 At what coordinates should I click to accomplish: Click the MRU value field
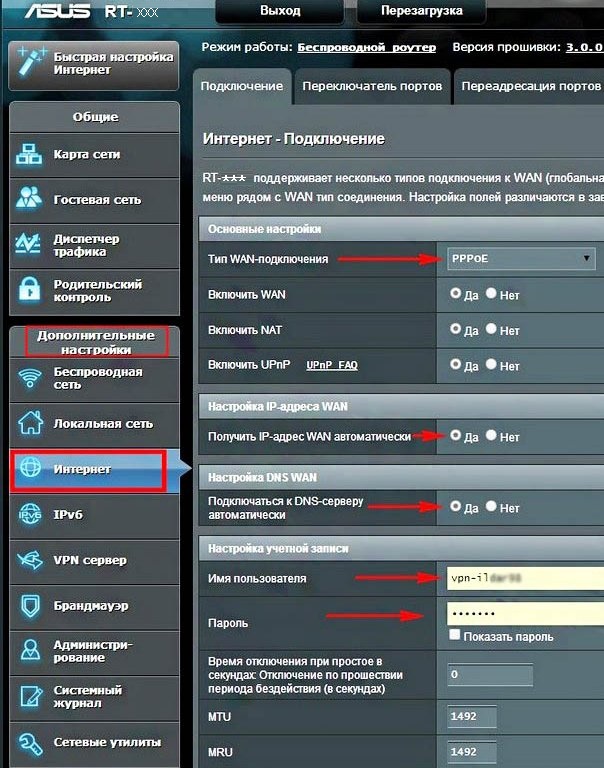coord(472,752)
